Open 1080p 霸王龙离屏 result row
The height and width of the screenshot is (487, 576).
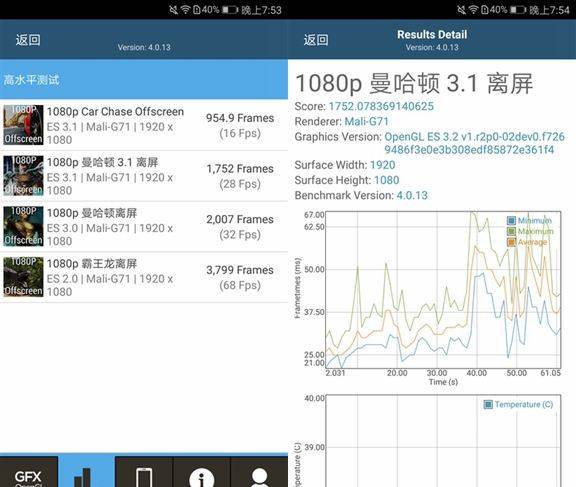[x=144, y=277]
